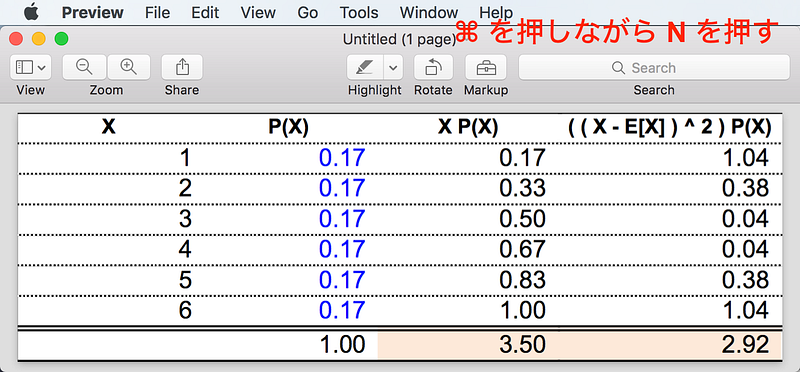This screenshot has width=800, height=372.
Task: Click into the Search field
Action: coord(654,67)
